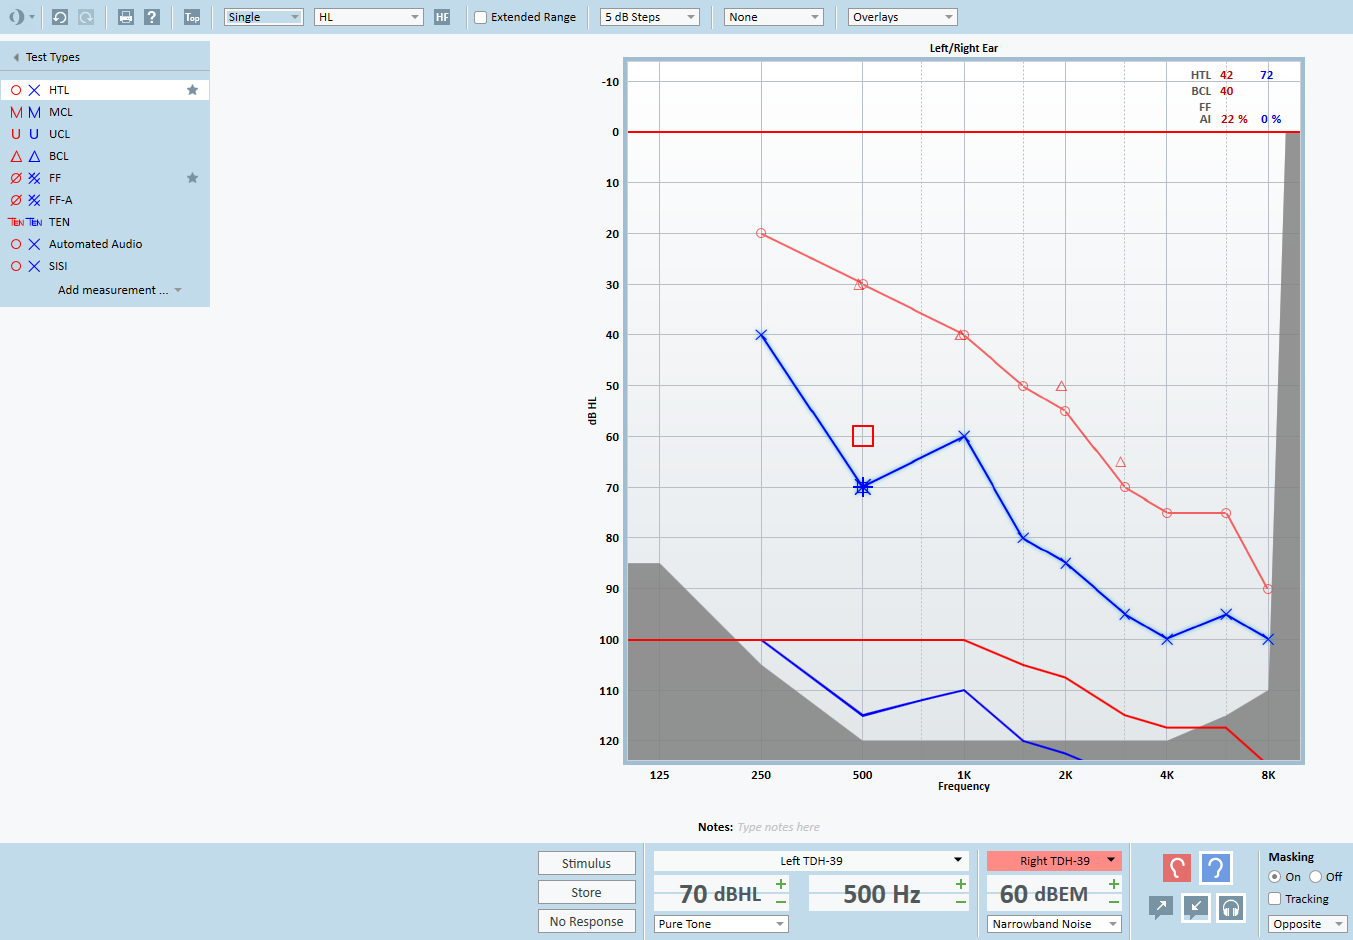Select the red right ear icon

tap(1177, 867)
